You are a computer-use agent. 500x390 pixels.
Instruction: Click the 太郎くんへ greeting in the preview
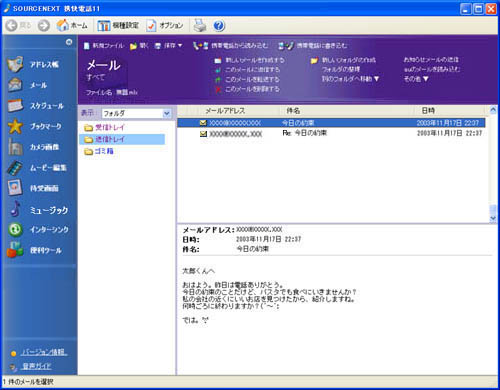tap(199, 271)
